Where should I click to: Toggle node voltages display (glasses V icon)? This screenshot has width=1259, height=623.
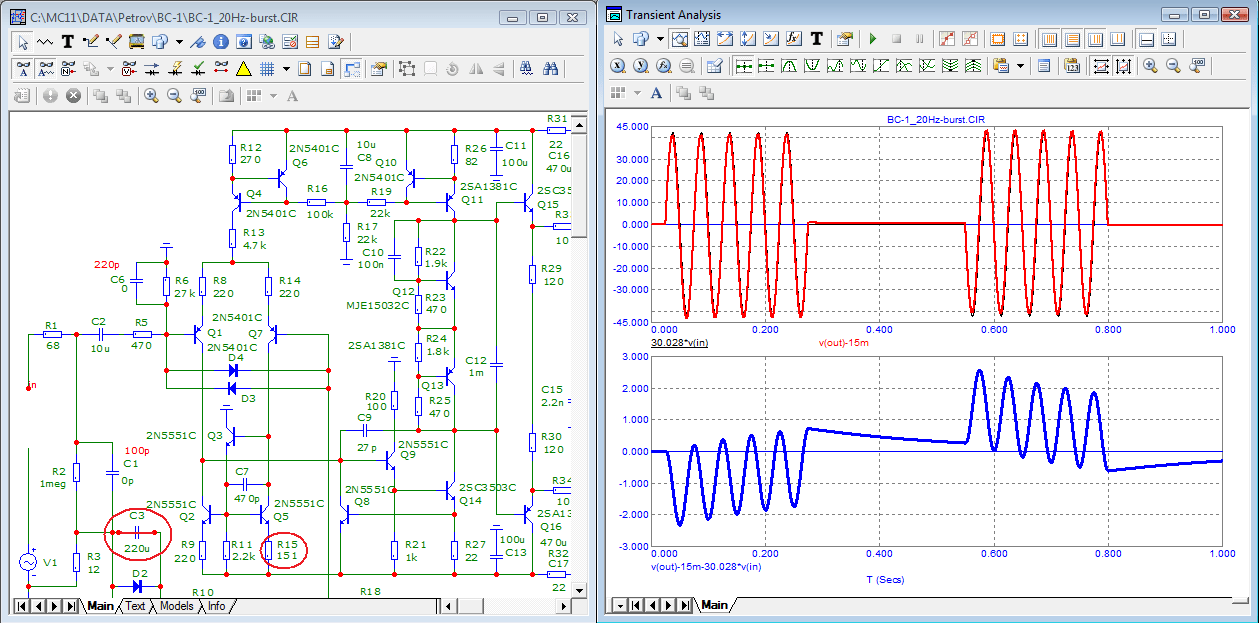[129, 69]
